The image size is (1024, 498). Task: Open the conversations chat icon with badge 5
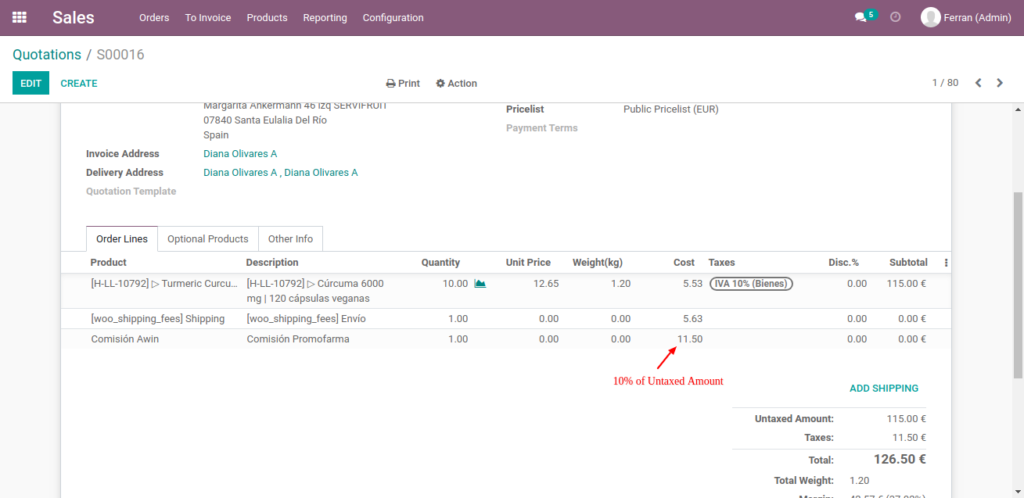click(865, 16)
